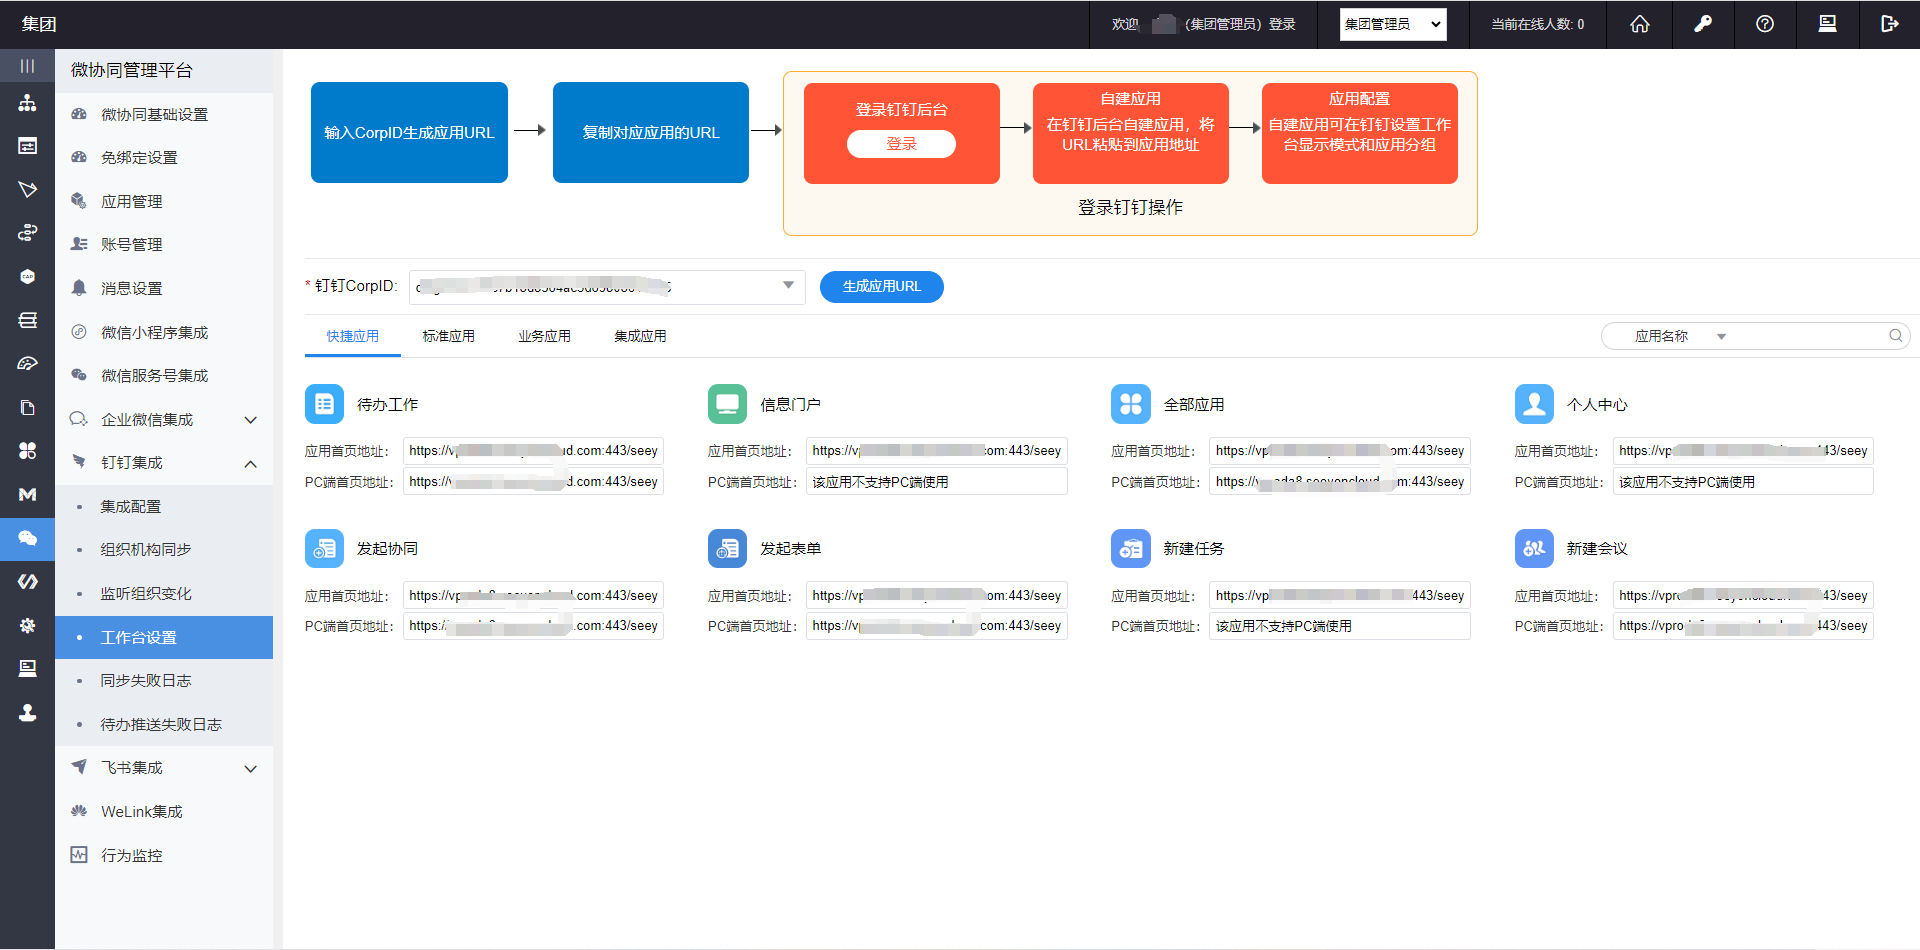This screenshot has width=1920, height=950.
Task: Open WeLink集成 in the sidebar
Action: tap(163, 812)
